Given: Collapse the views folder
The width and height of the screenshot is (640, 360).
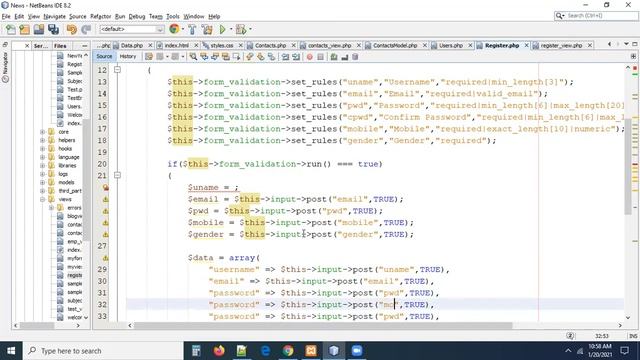Looking at the screenshot, I should (42, 199).
